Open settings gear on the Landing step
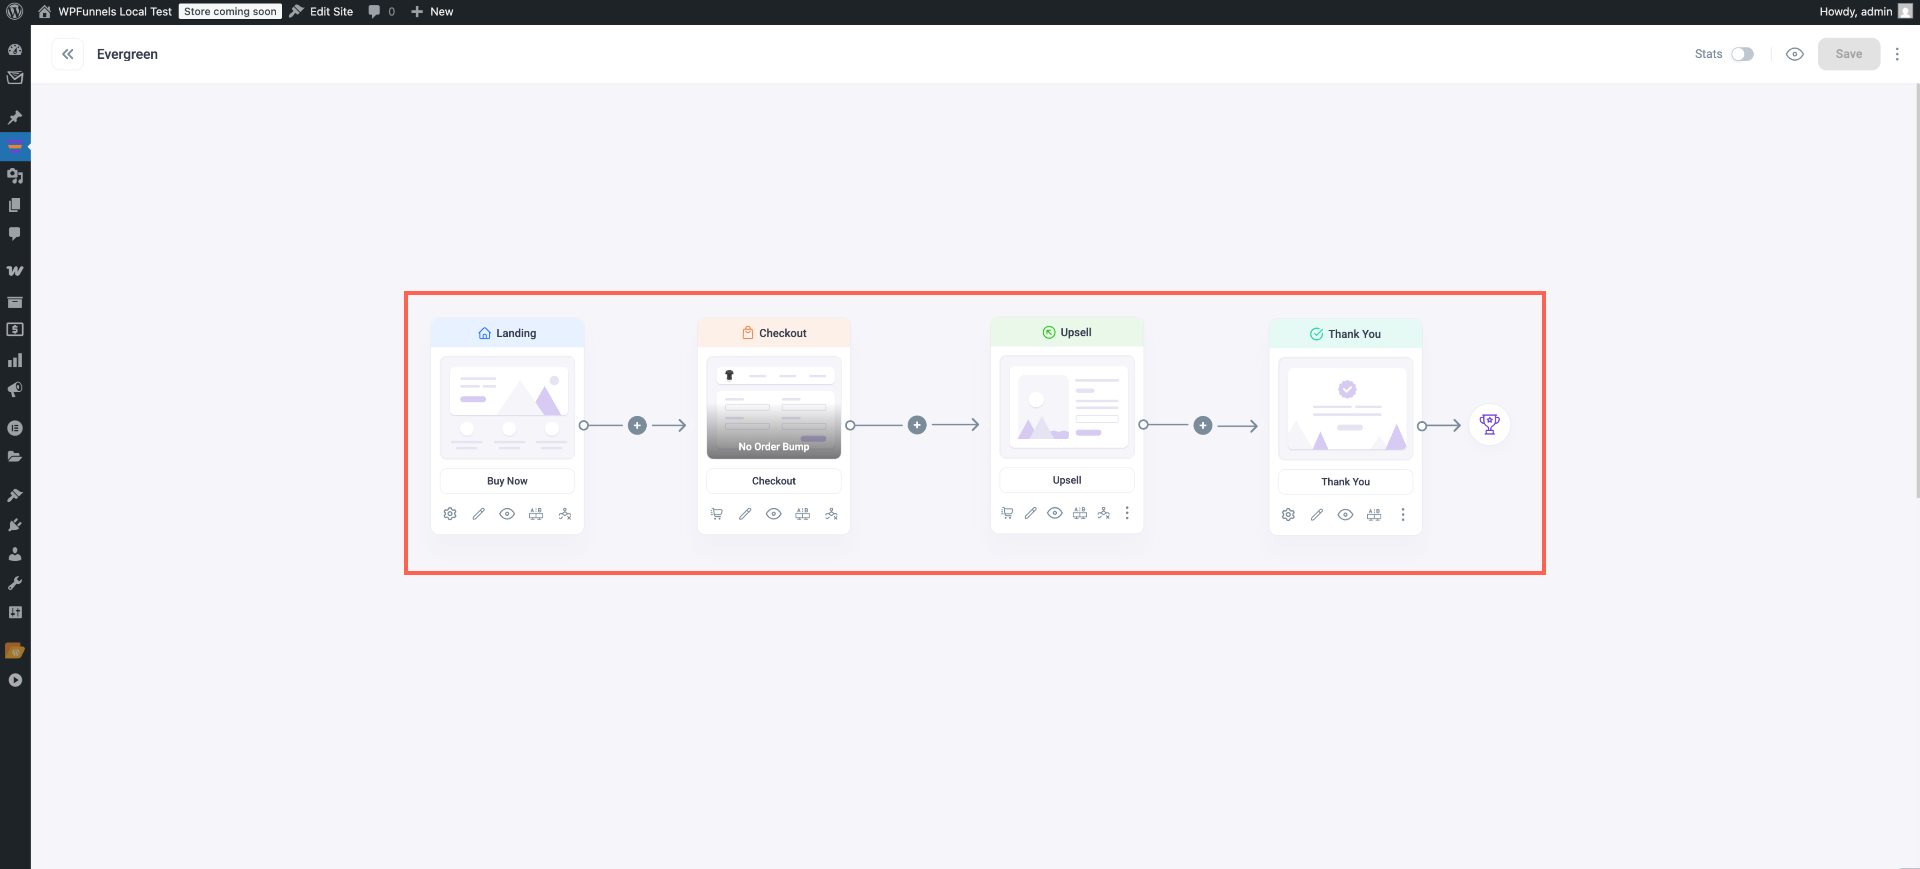Viewport: 1920px width, 869px height. pyautogui.click(x=450, y=514)
